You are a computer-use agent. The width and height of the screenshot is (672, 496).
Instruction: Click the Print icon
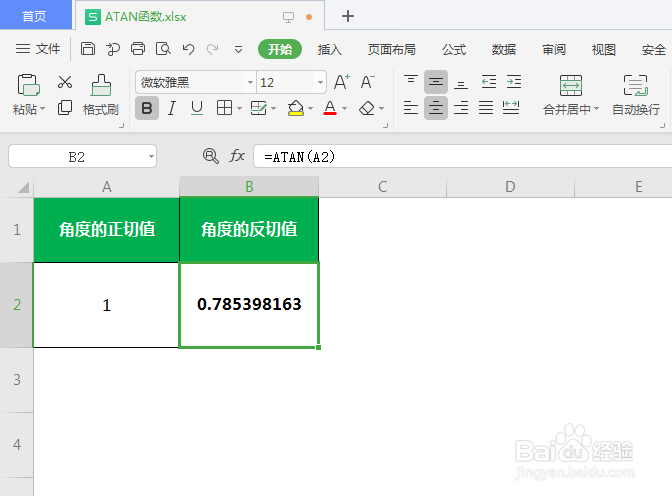(138, 49)
